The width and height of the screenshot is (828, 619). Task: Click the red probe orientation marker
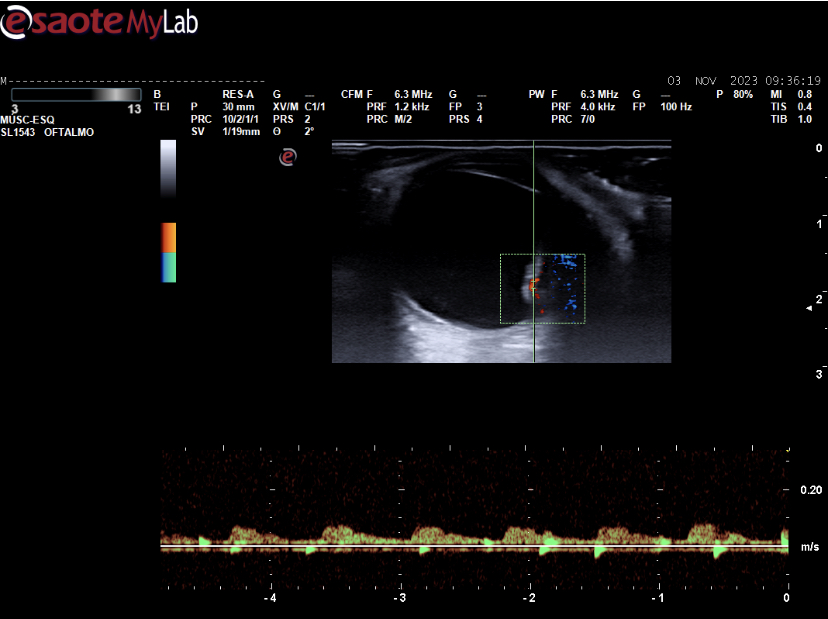[288, 157]
